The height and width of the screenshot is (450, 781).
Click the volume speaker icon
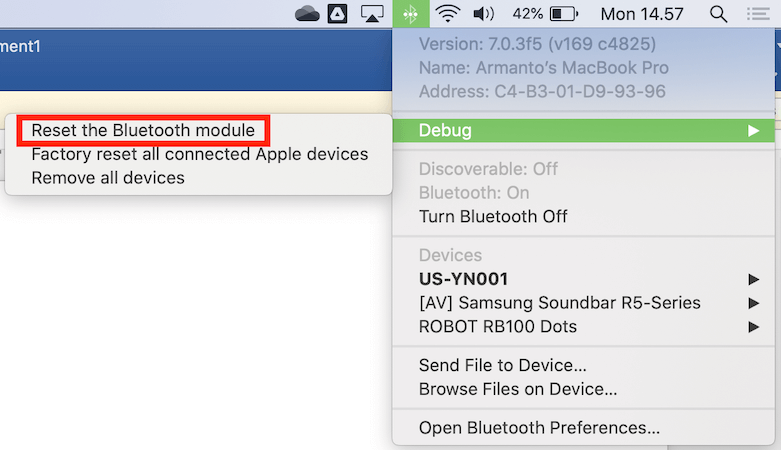tap(483, 13)
